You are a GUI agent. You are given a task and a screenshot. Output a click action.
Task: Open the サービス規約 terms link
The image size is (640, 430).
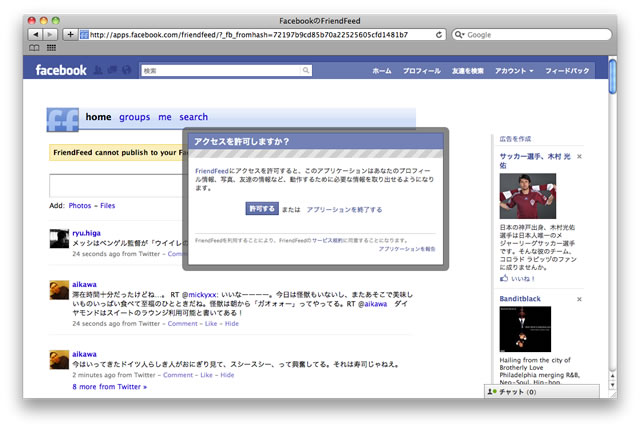point(327,240)
